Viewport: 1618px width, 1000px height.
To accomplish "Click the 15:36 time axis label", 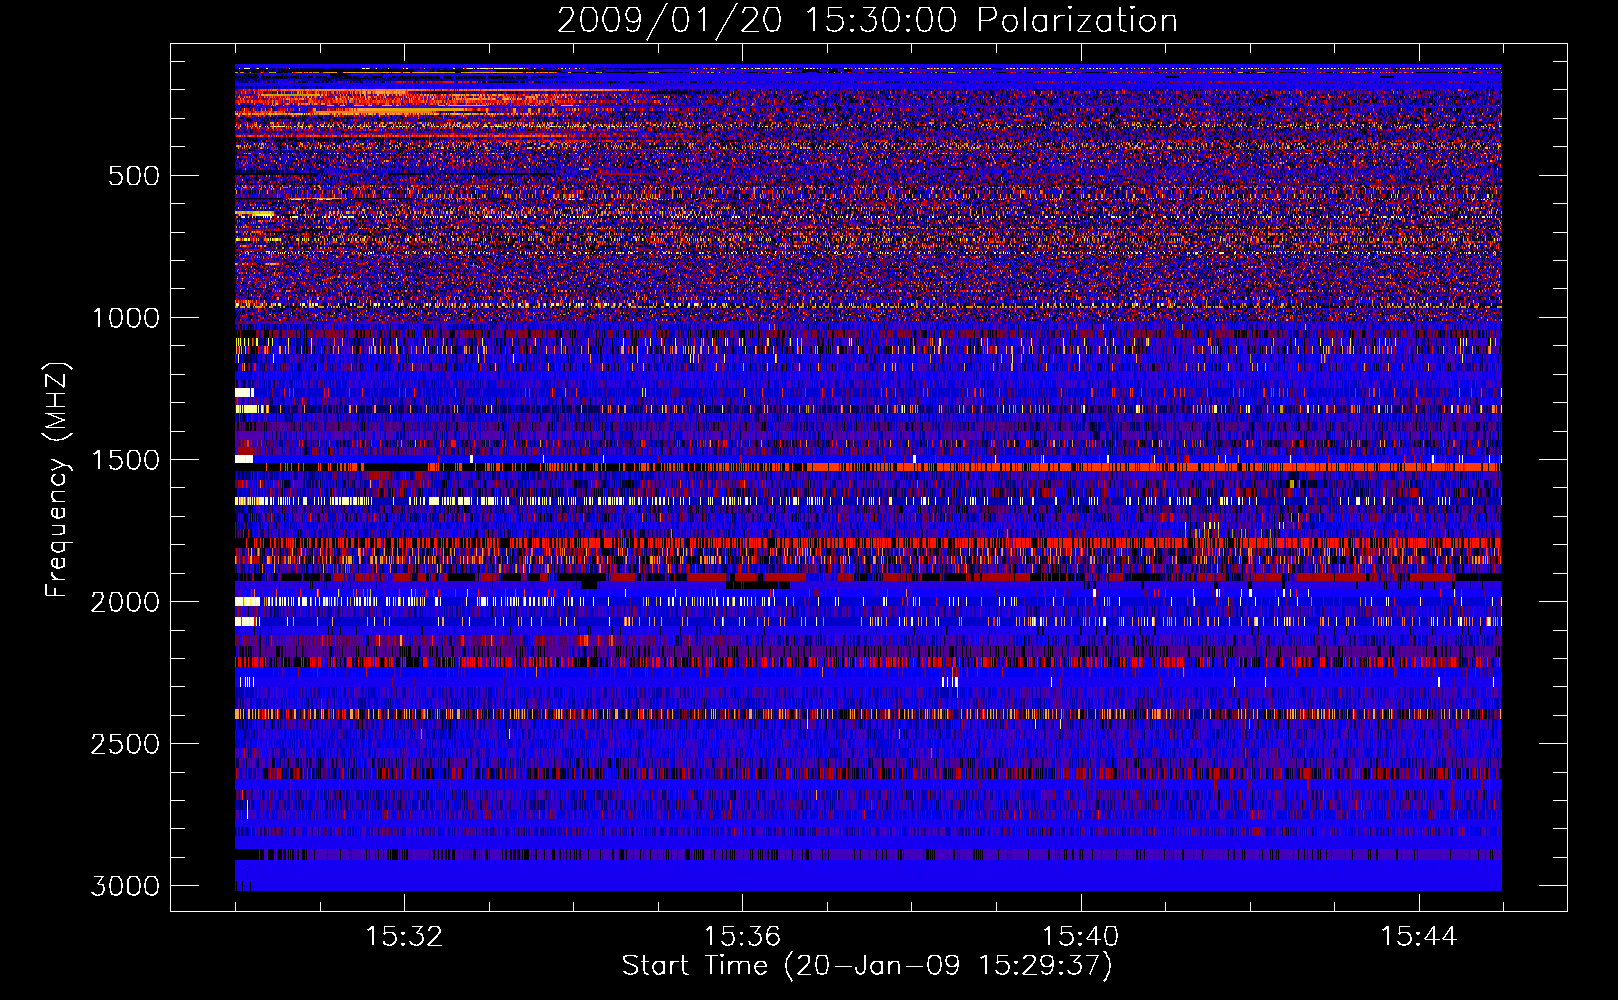I will 742,937.
